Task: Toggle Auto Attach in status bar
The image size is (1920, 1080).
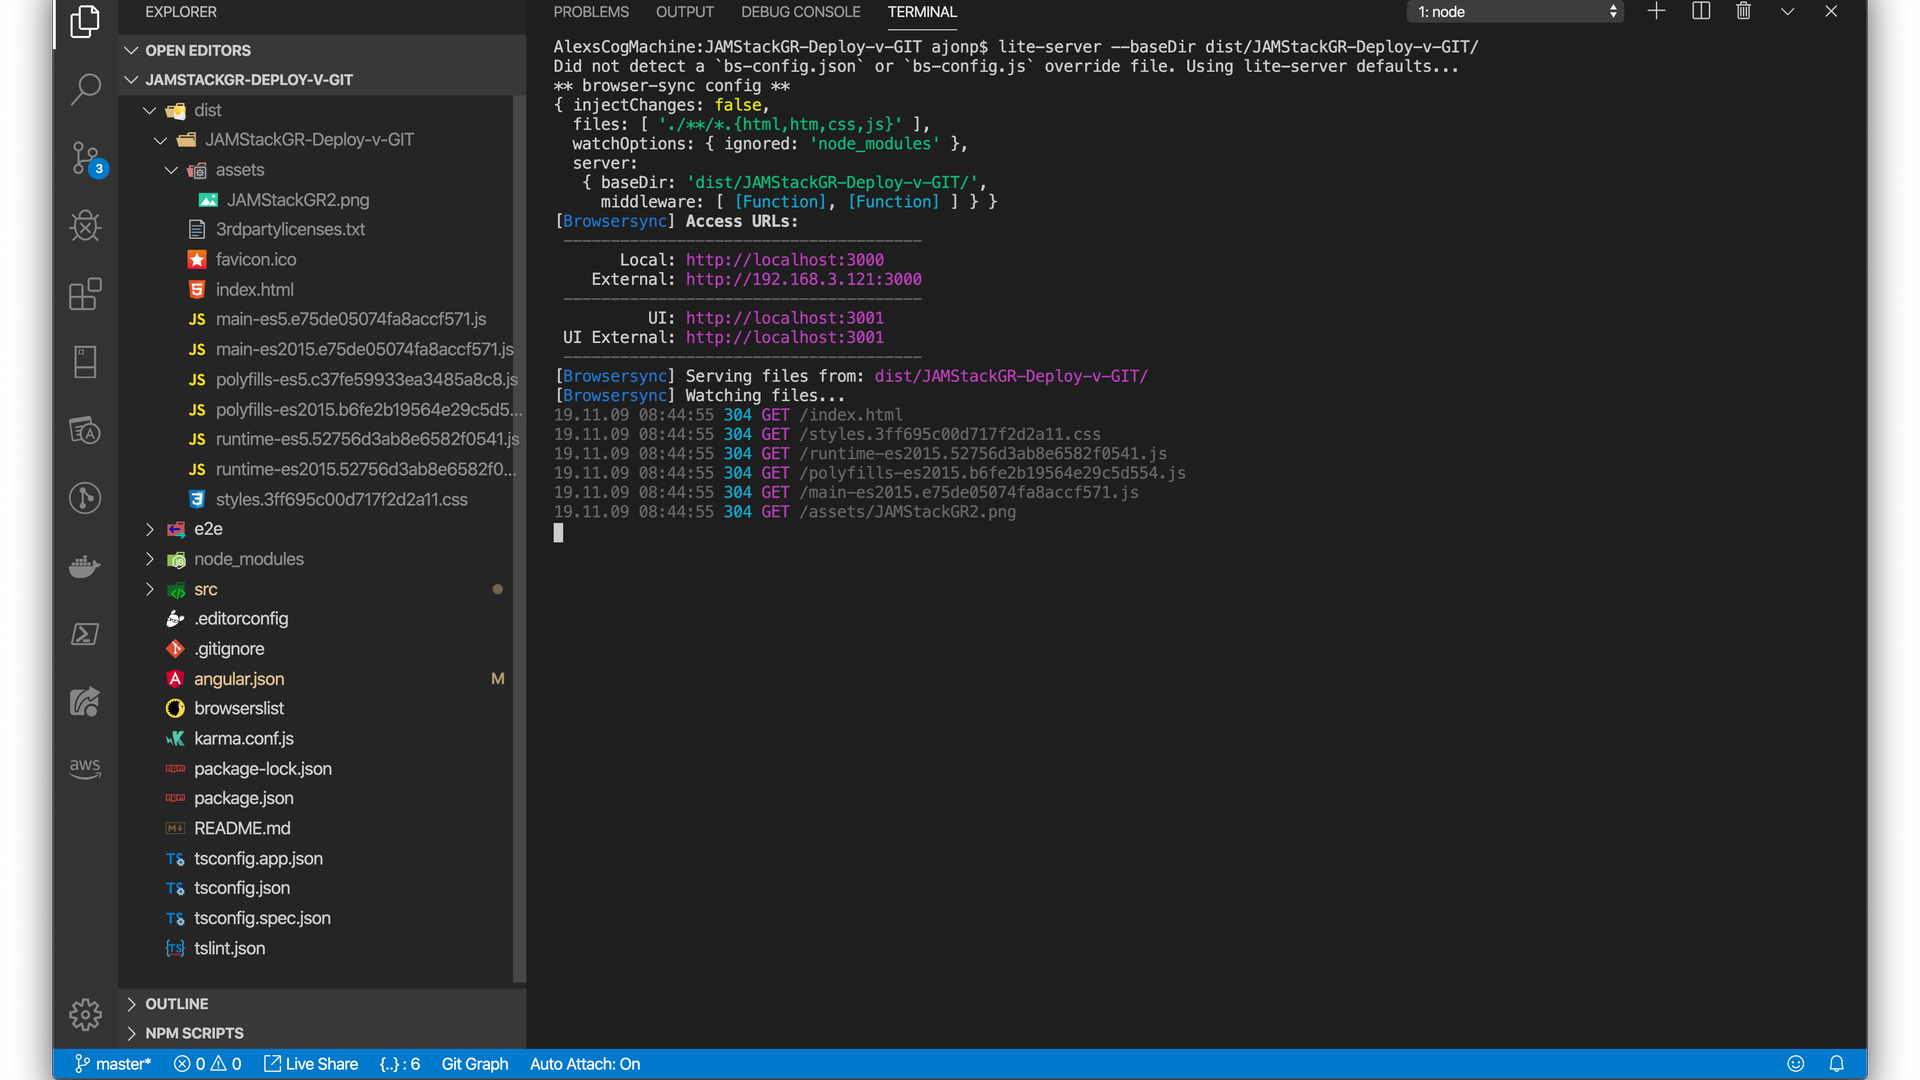Action: coord(585,1064)
